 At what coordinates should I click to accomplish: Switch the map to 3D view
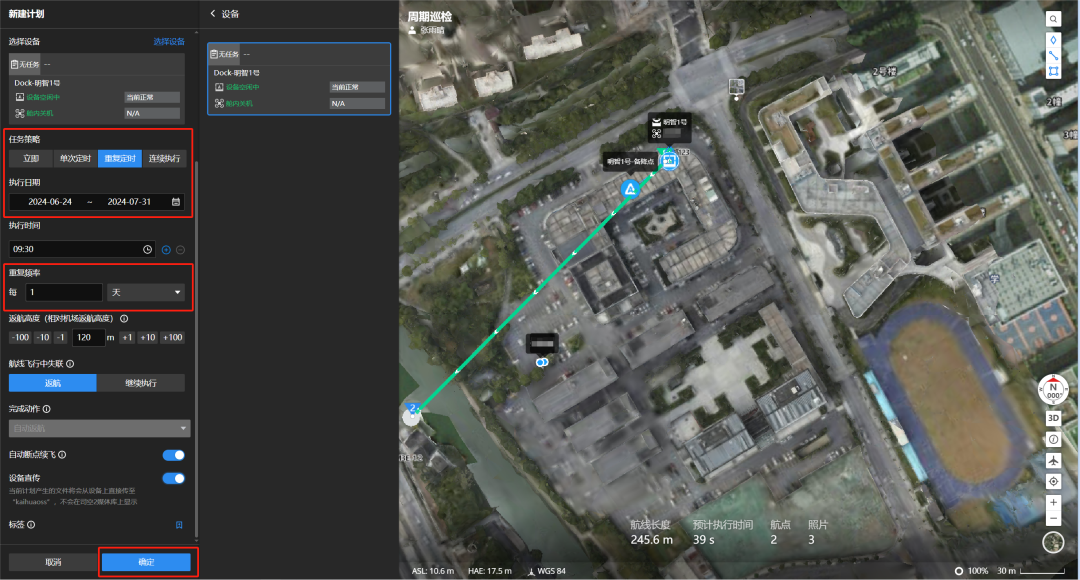tap(1053, 418)
